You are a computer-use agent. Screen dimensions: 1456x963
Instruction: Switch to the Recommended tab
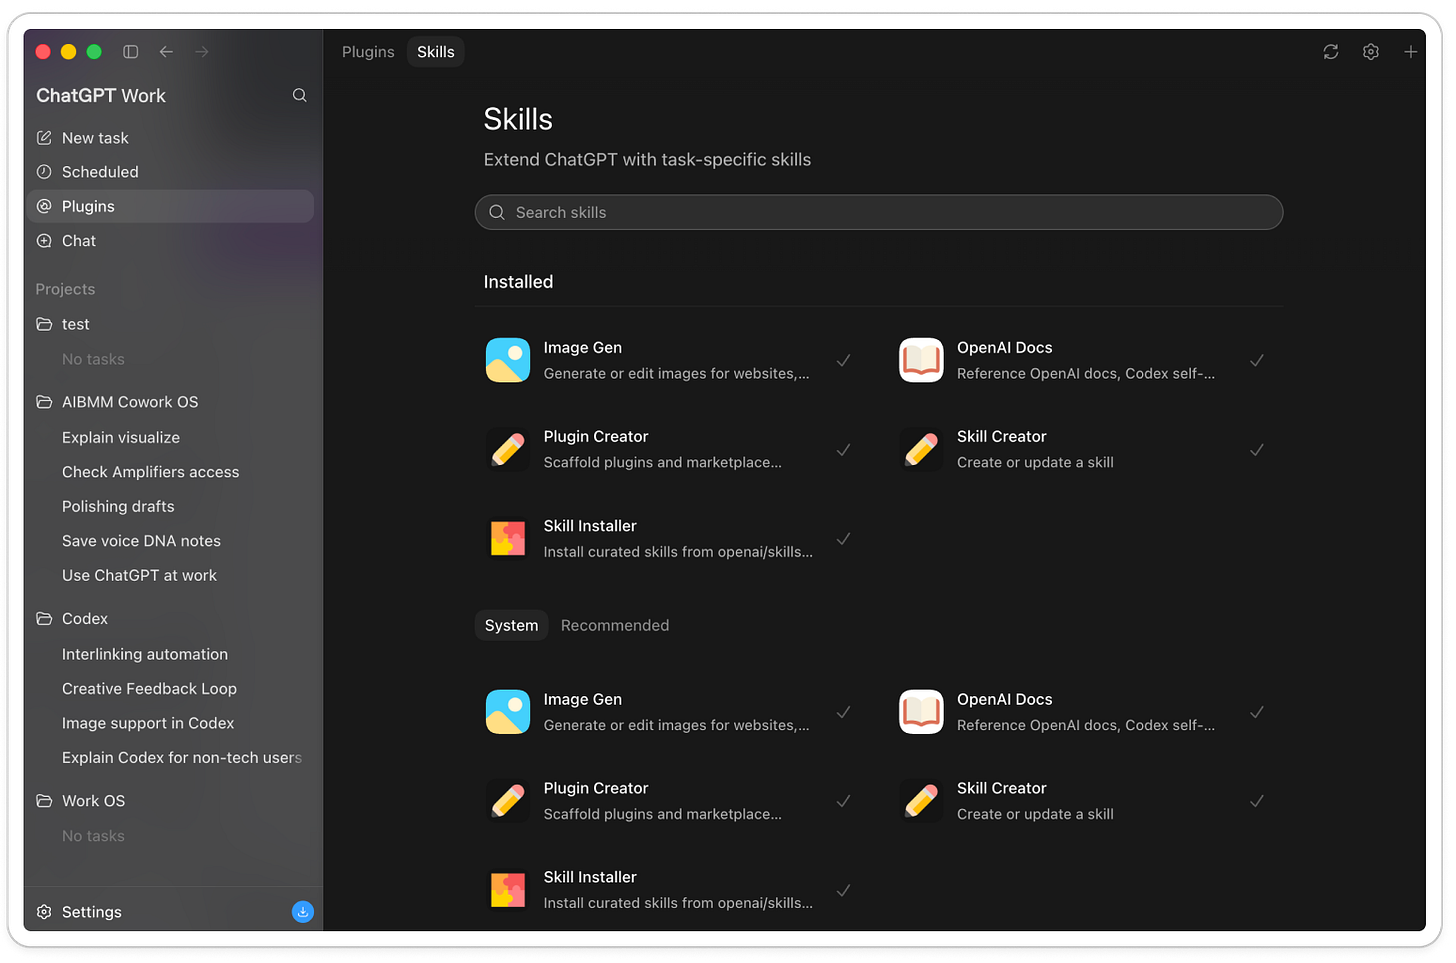(615, 625)
